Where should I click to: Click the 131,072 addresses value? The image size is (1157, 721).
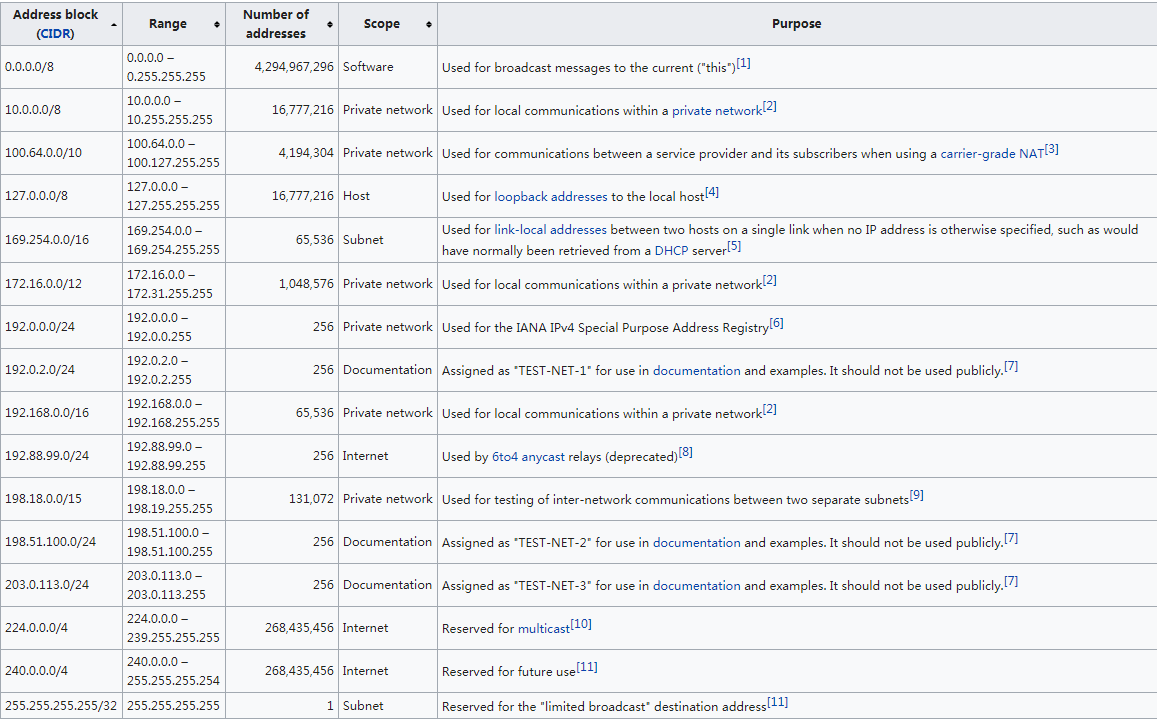click(311, 499)
